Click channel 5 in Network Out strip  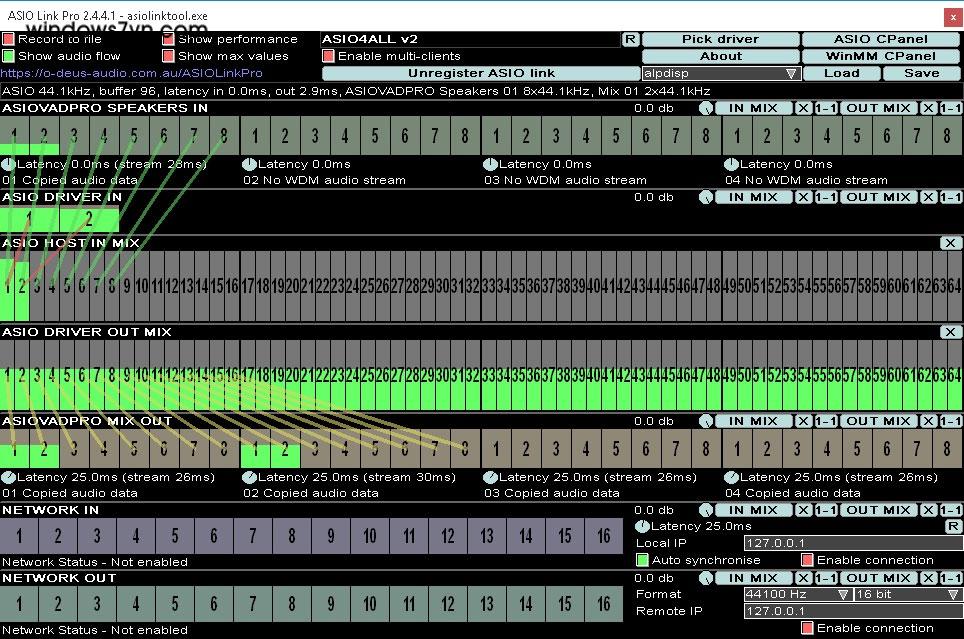point(174,604)
